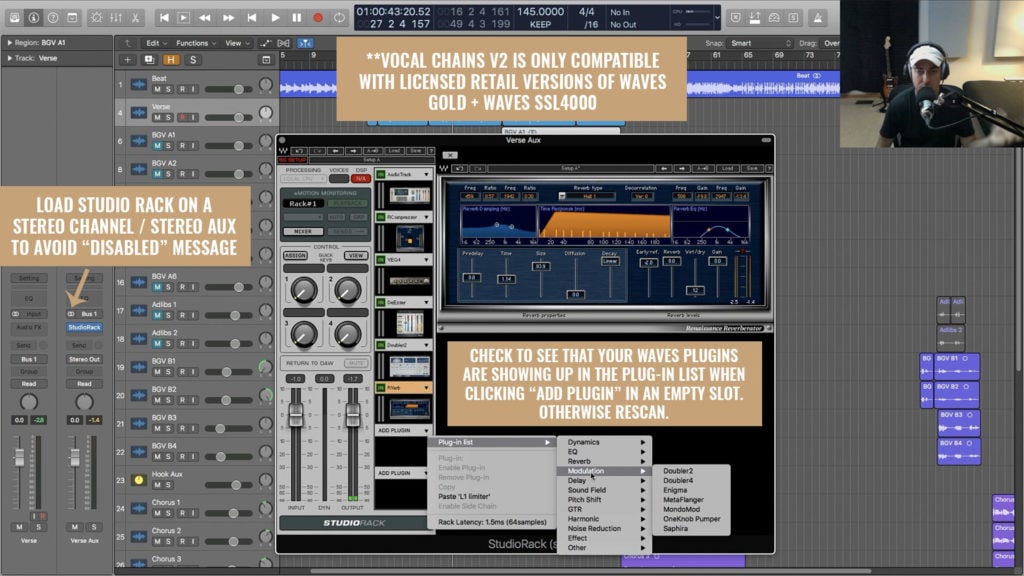Start playback with the Play button
The width and height of the screenshot is (1024, 576).
(x=275, y=18)
